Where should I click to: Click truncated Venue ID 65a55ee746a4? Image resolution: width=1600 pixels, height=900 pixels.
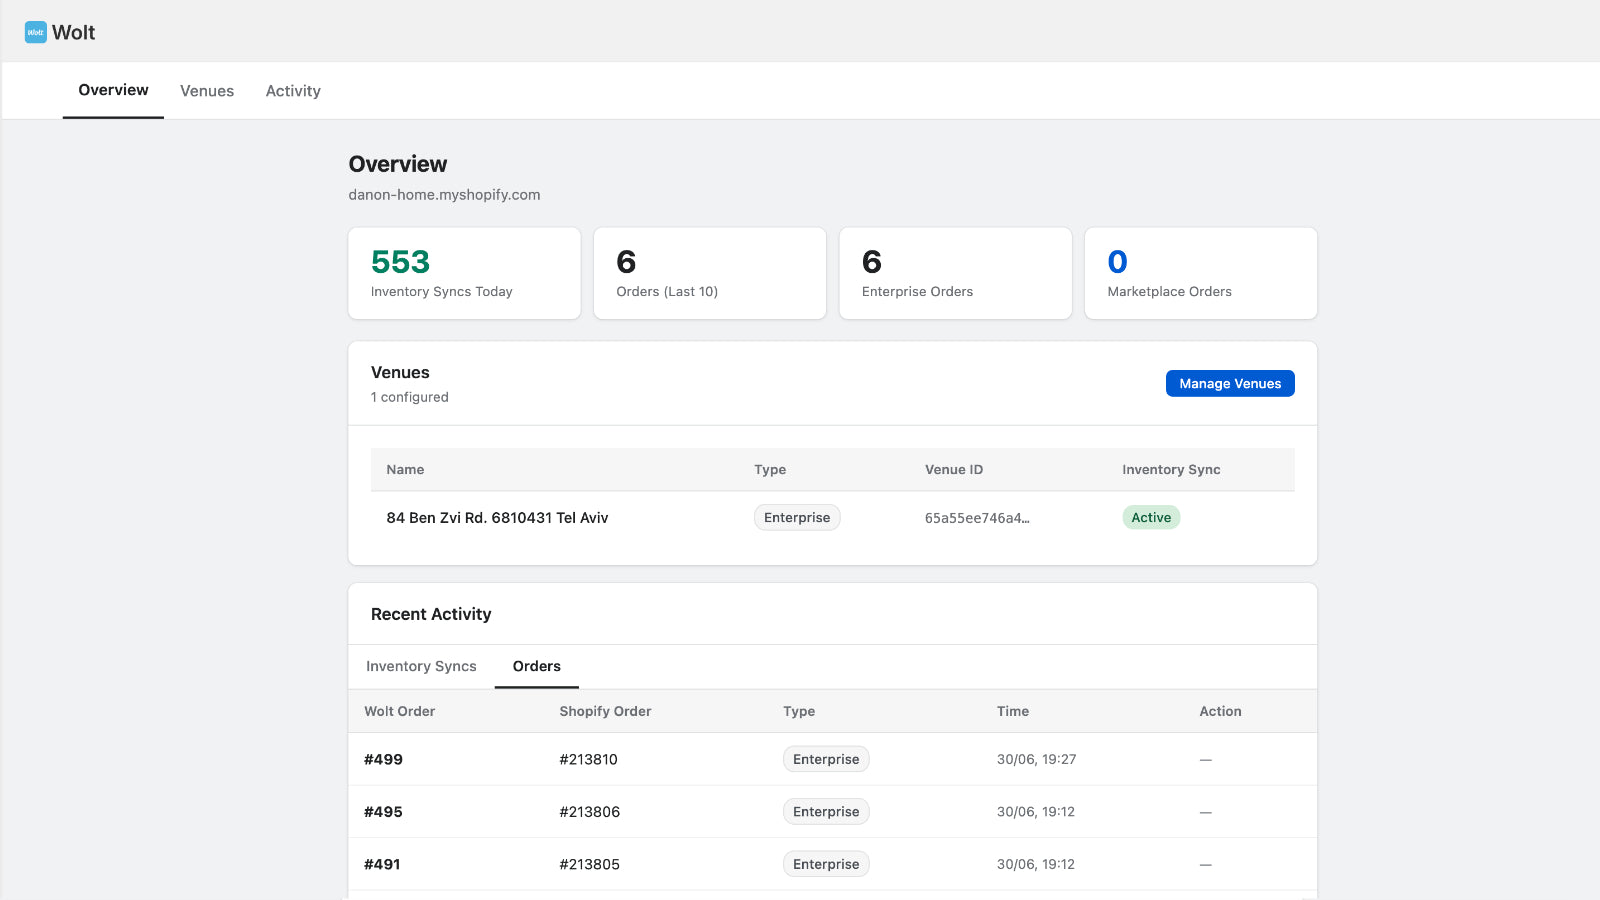pyautogui.click(x=977, y=518)
